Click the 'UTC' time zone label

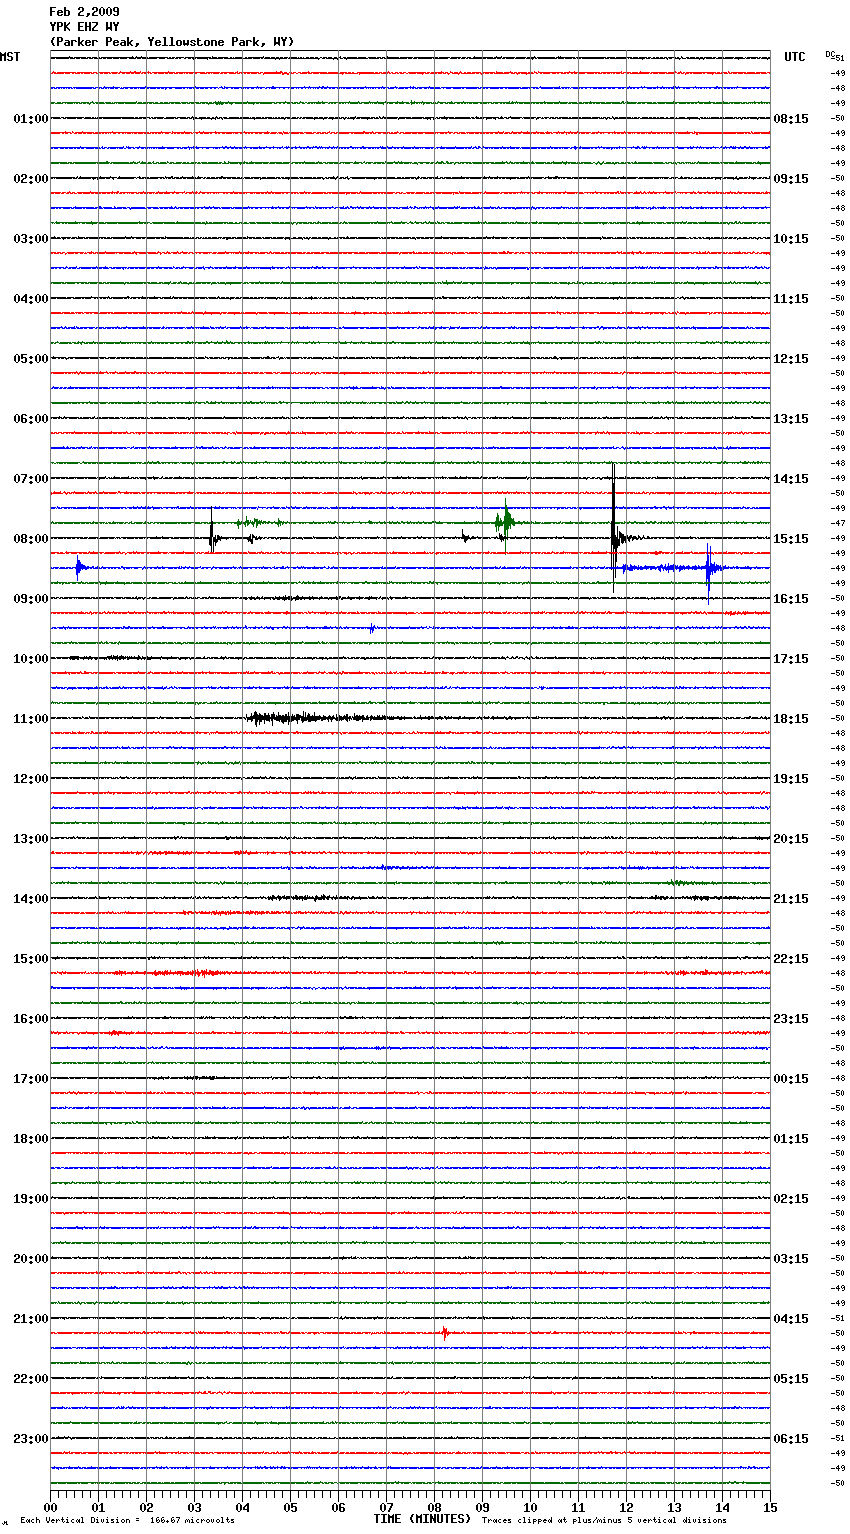pyautogui.click(x=795, y=57)
